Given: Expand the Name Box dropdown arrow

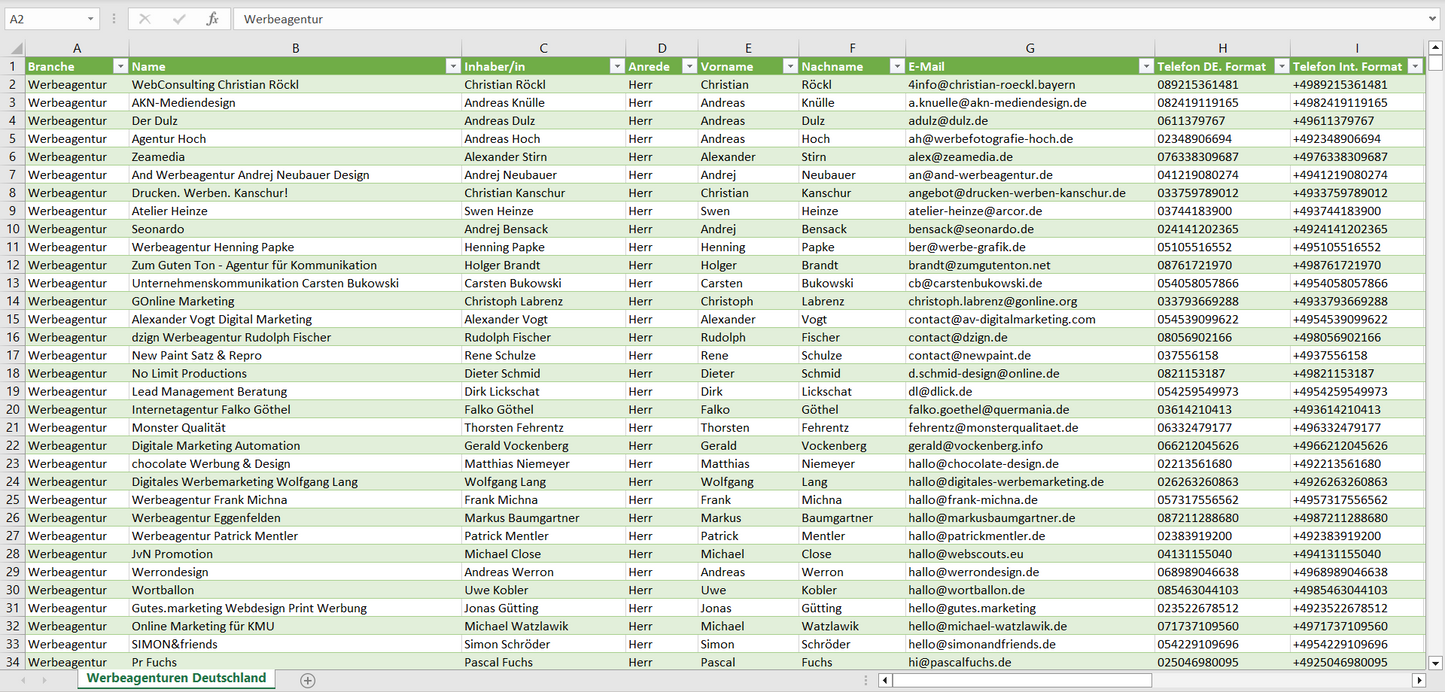Looking at the screenshot, I should (x=90, y=19).
